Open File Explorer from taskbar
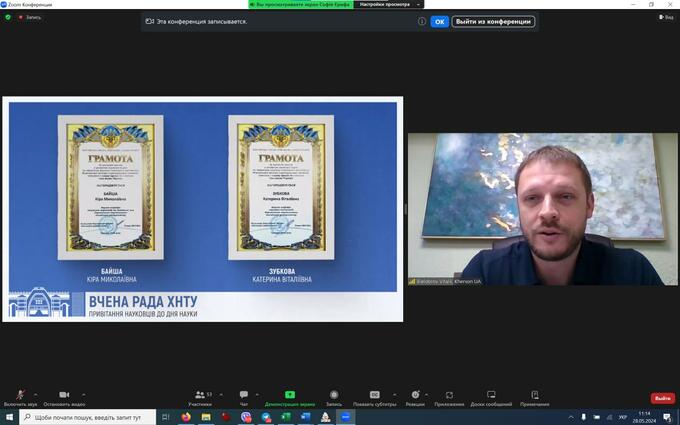This screenshot has height=425, width=680. (206, 417)
